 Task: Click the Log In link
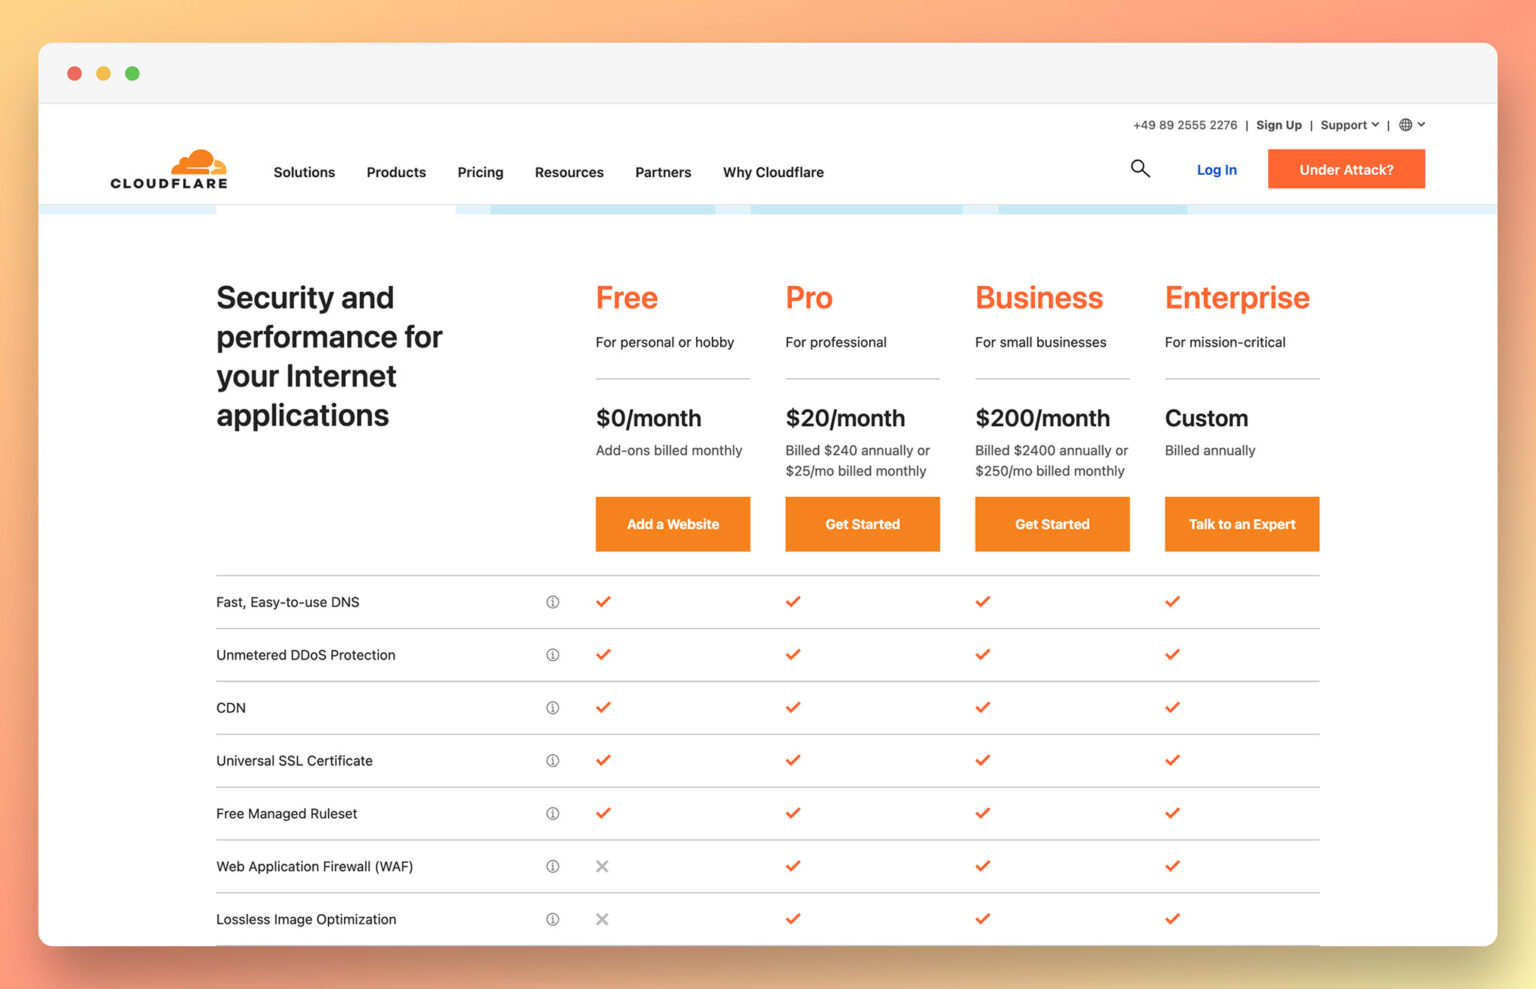[x=1217, y=170]
